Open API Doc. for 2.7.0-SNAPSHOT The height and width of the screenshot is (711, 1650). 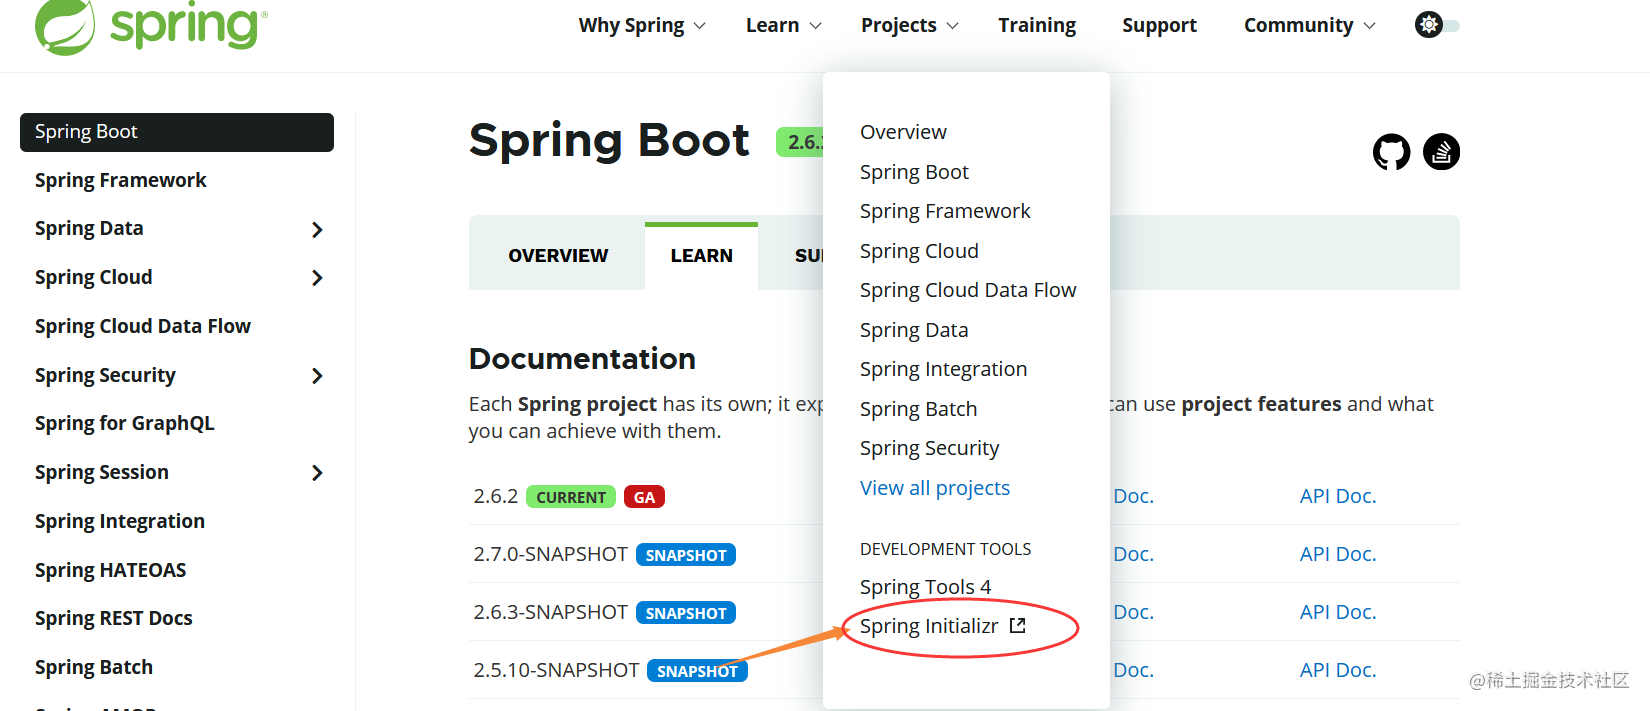click(1338, 554)
